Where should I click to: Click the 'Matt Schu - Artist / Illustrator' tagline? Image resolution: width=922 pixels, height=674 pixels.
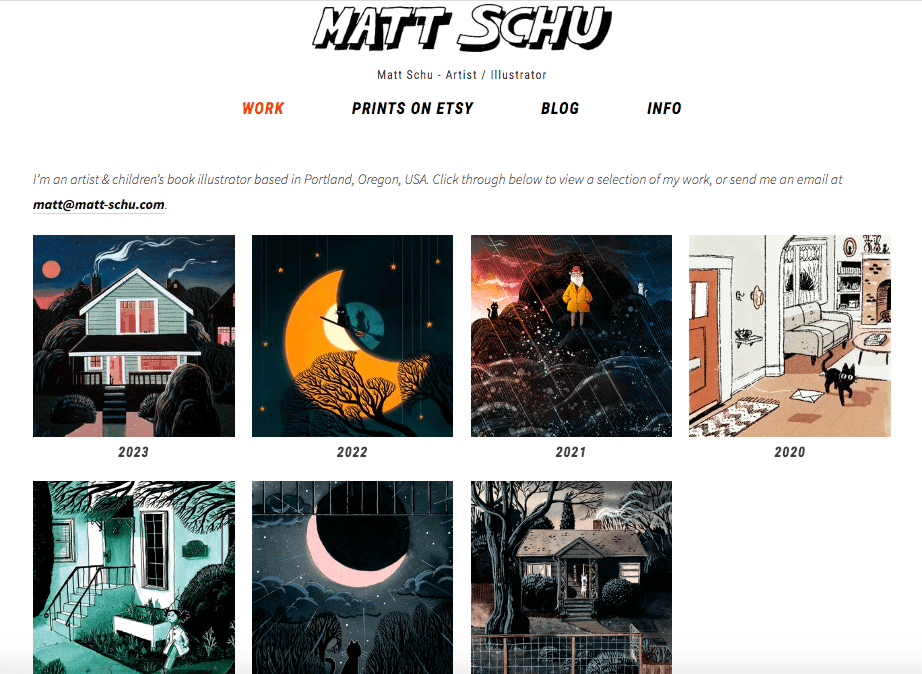point(462,75)
